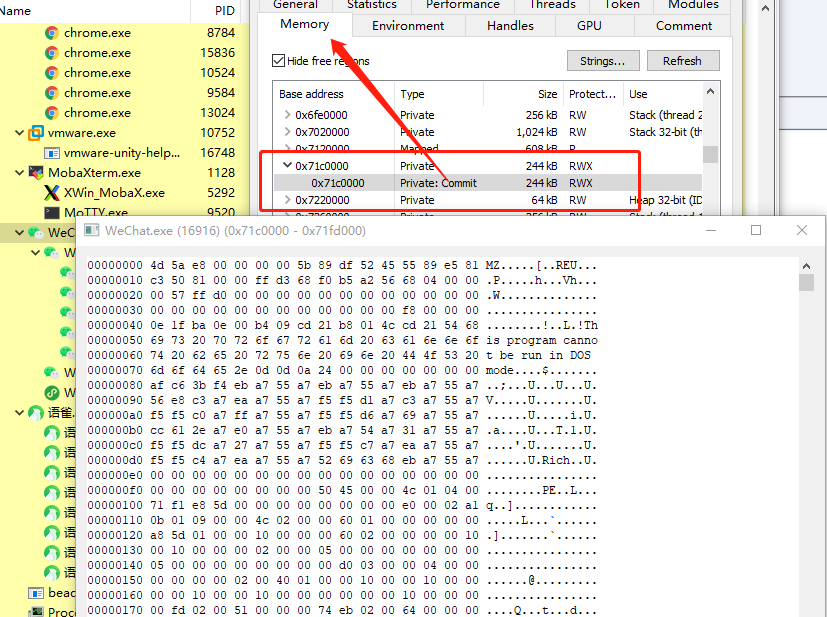Switch to the Memory tab
Screen dimensions: 827x617
pyautogui.click(x=304, y=24)
